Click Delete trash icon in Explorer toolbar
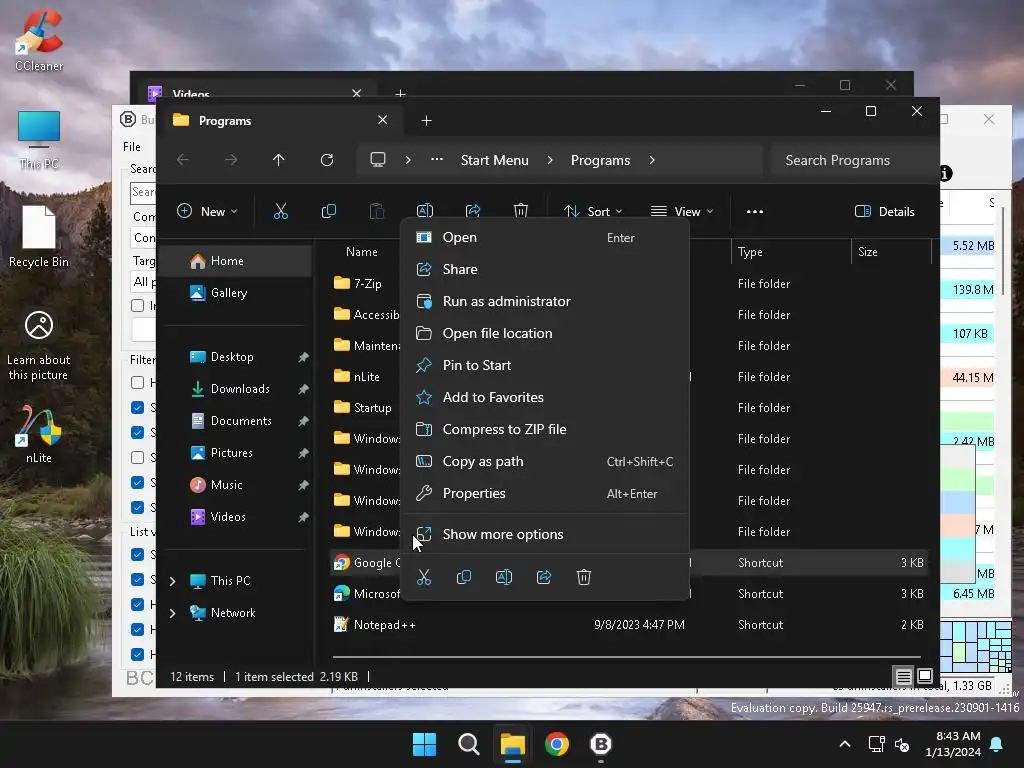1024x768 pixels. tap(520, 210)
